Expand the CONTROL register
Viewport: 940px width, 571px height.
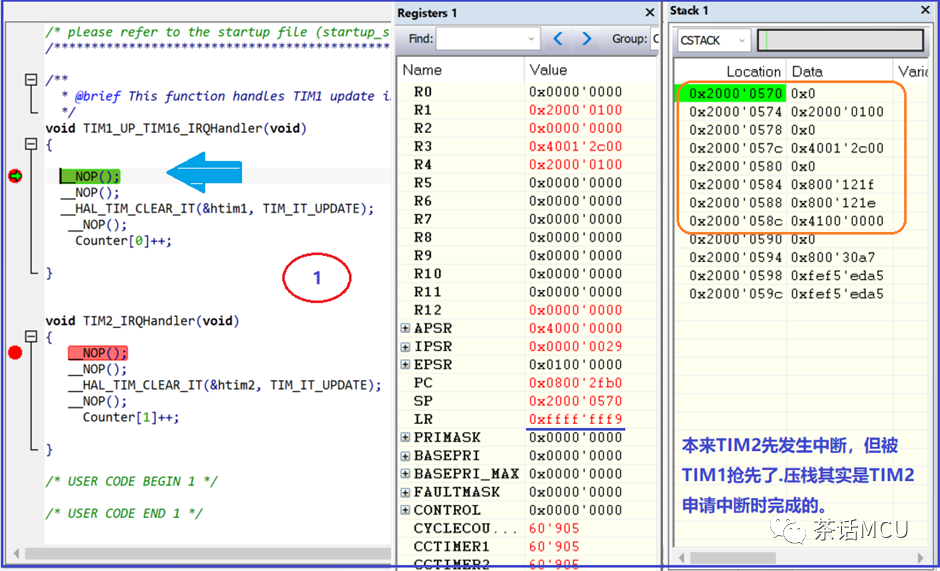pyautogui.click(x=405, y=510)
